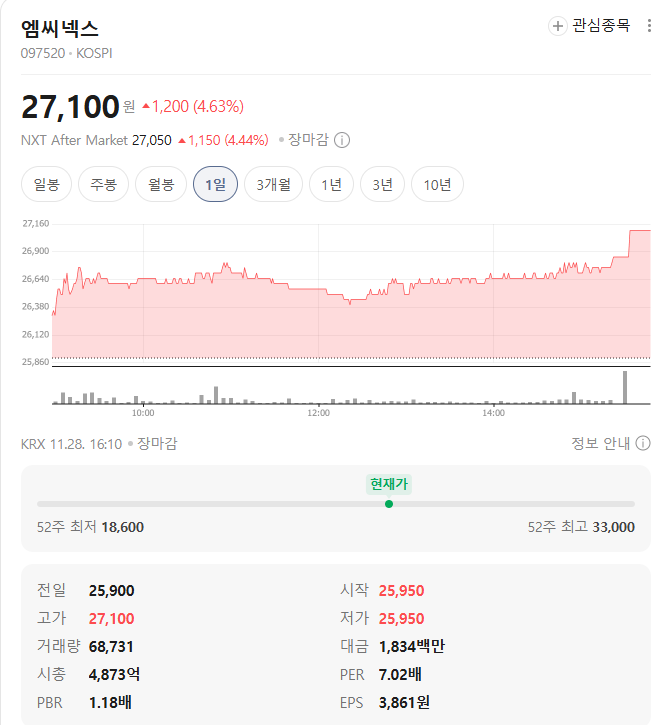The image size is (660, 725).
Task: Add stock to 관심종목 with plus icon
Action: pyautogui.click(x=557, y=26)
